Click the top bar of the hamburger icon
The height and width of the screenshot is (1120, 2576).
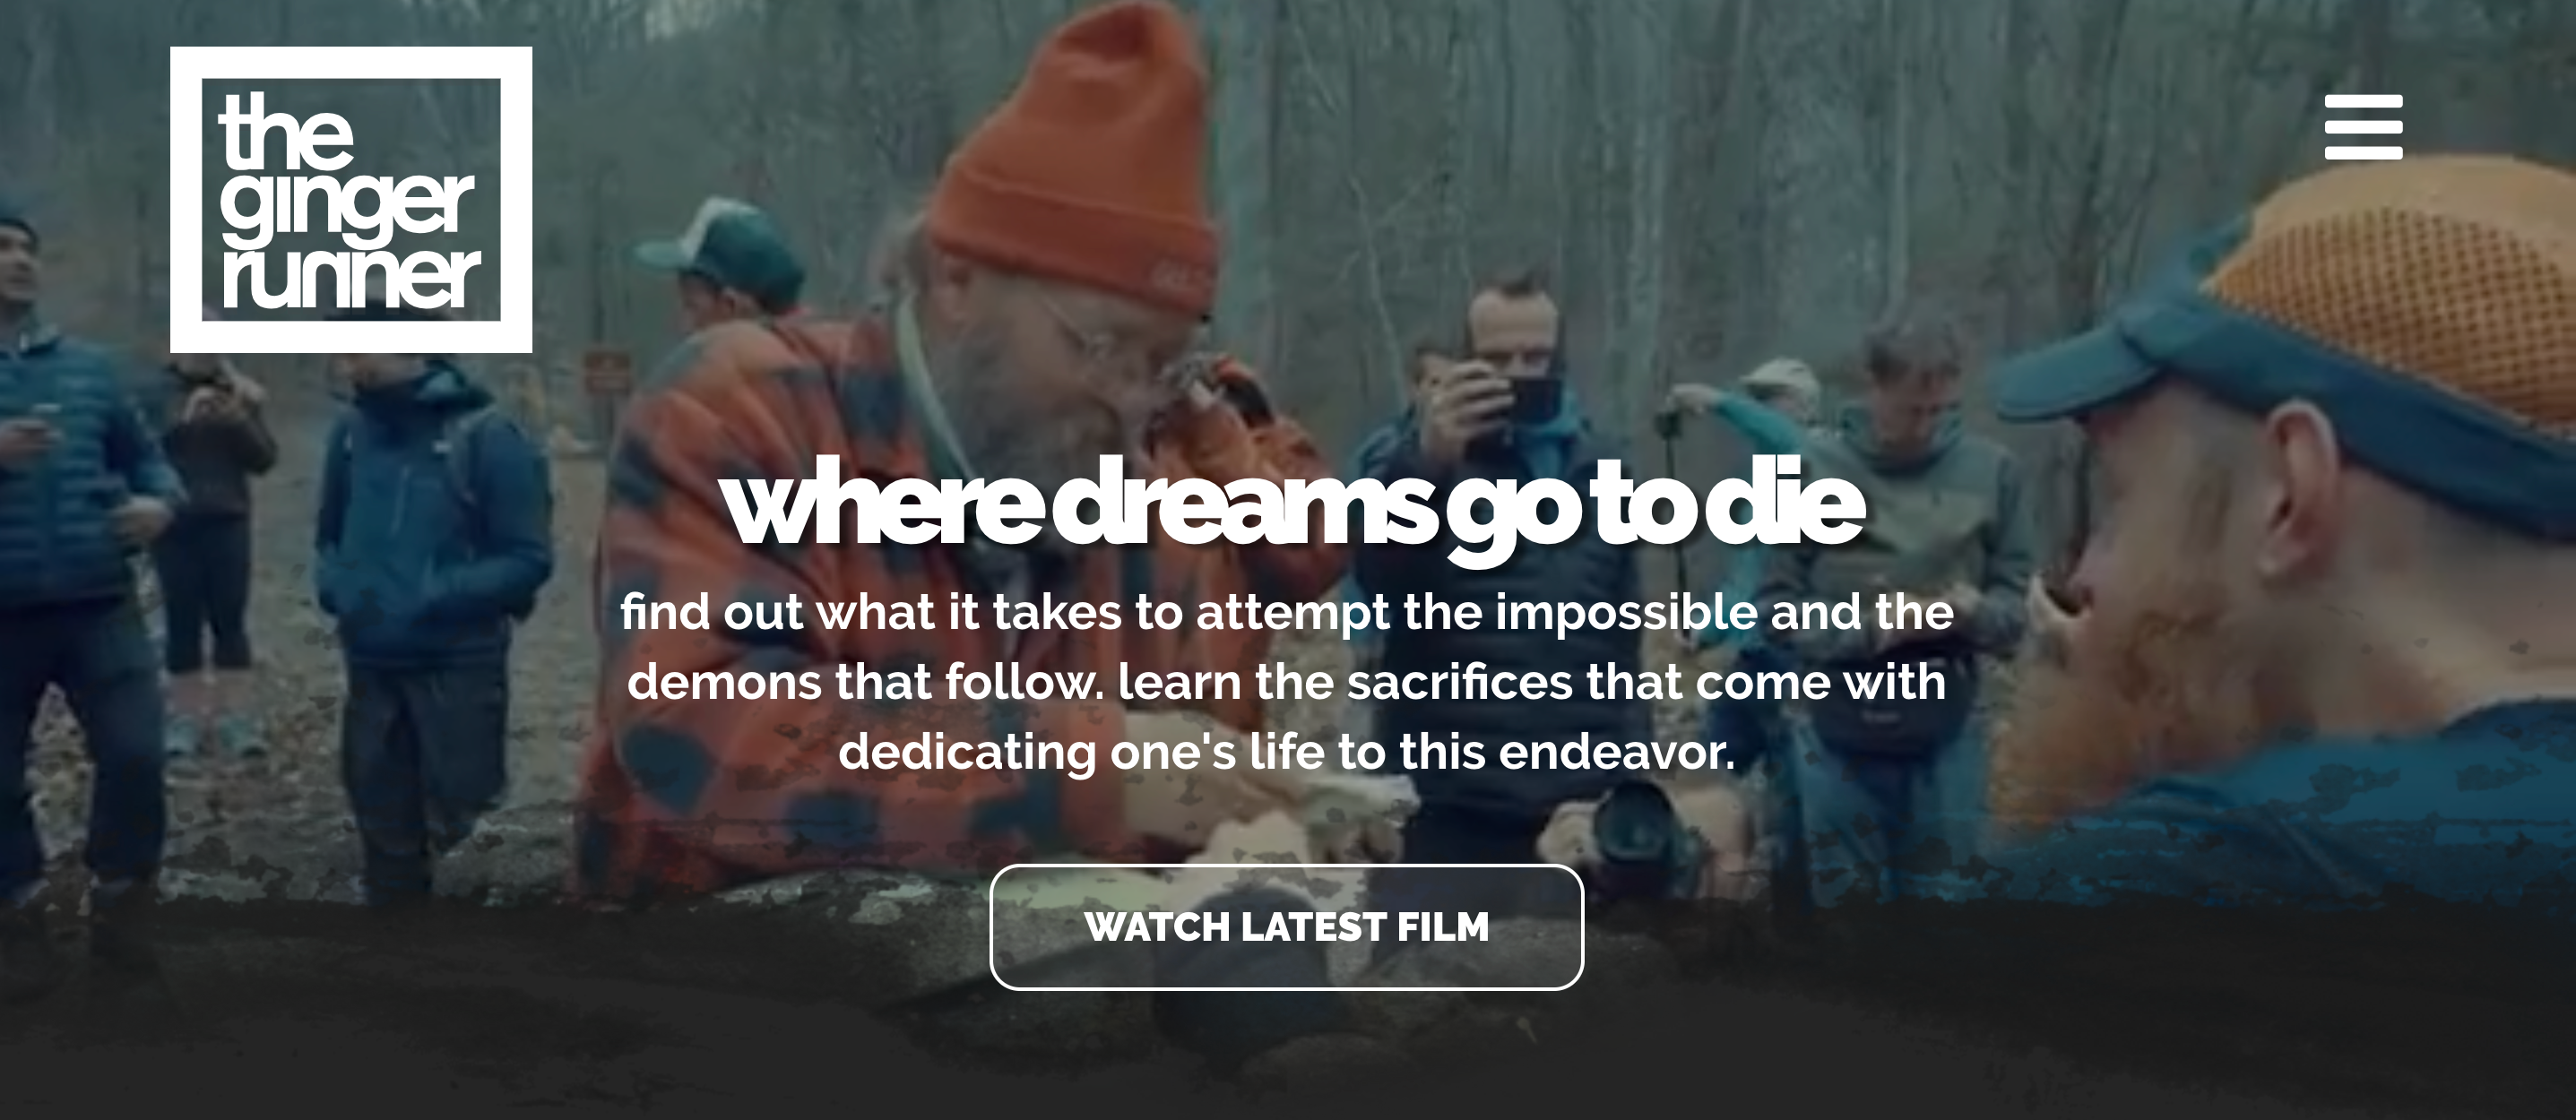pos(2363,101)
